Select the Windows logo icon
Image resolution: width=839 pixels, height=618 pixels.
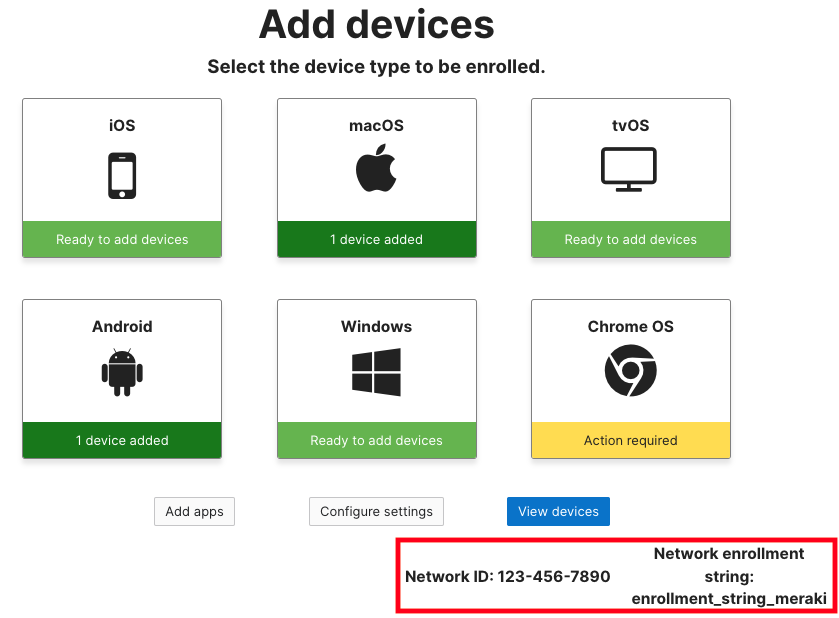[x=376, y=369]
